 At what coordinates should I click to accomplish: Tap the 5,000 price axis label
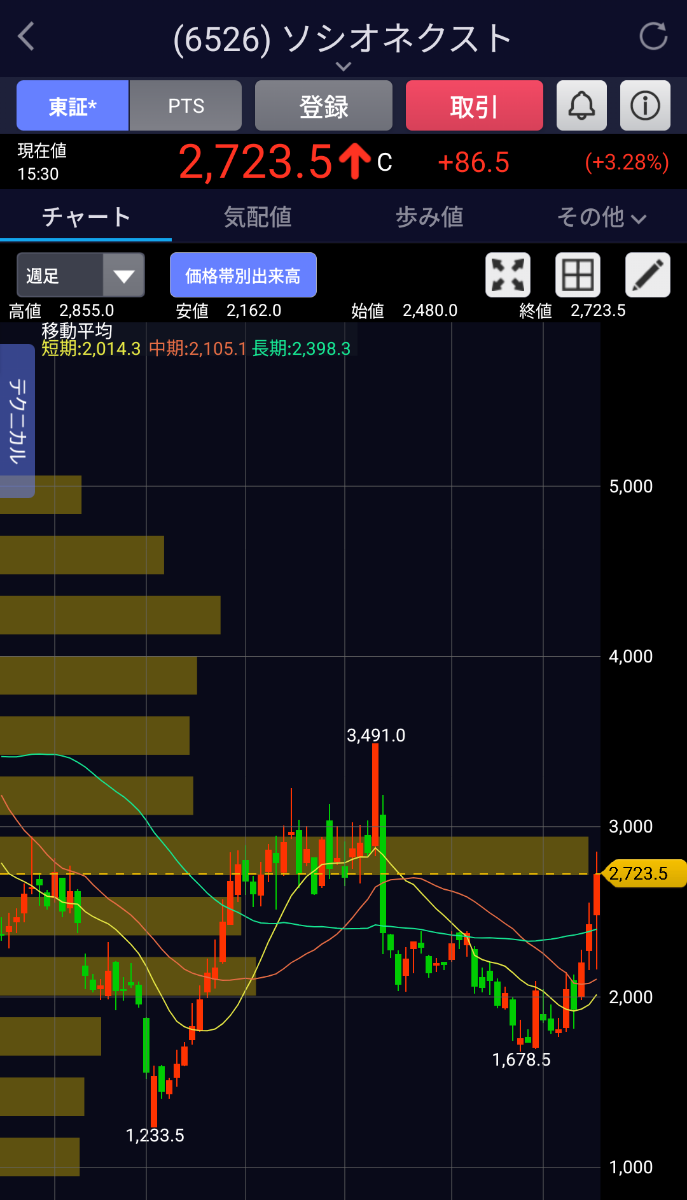631,486
